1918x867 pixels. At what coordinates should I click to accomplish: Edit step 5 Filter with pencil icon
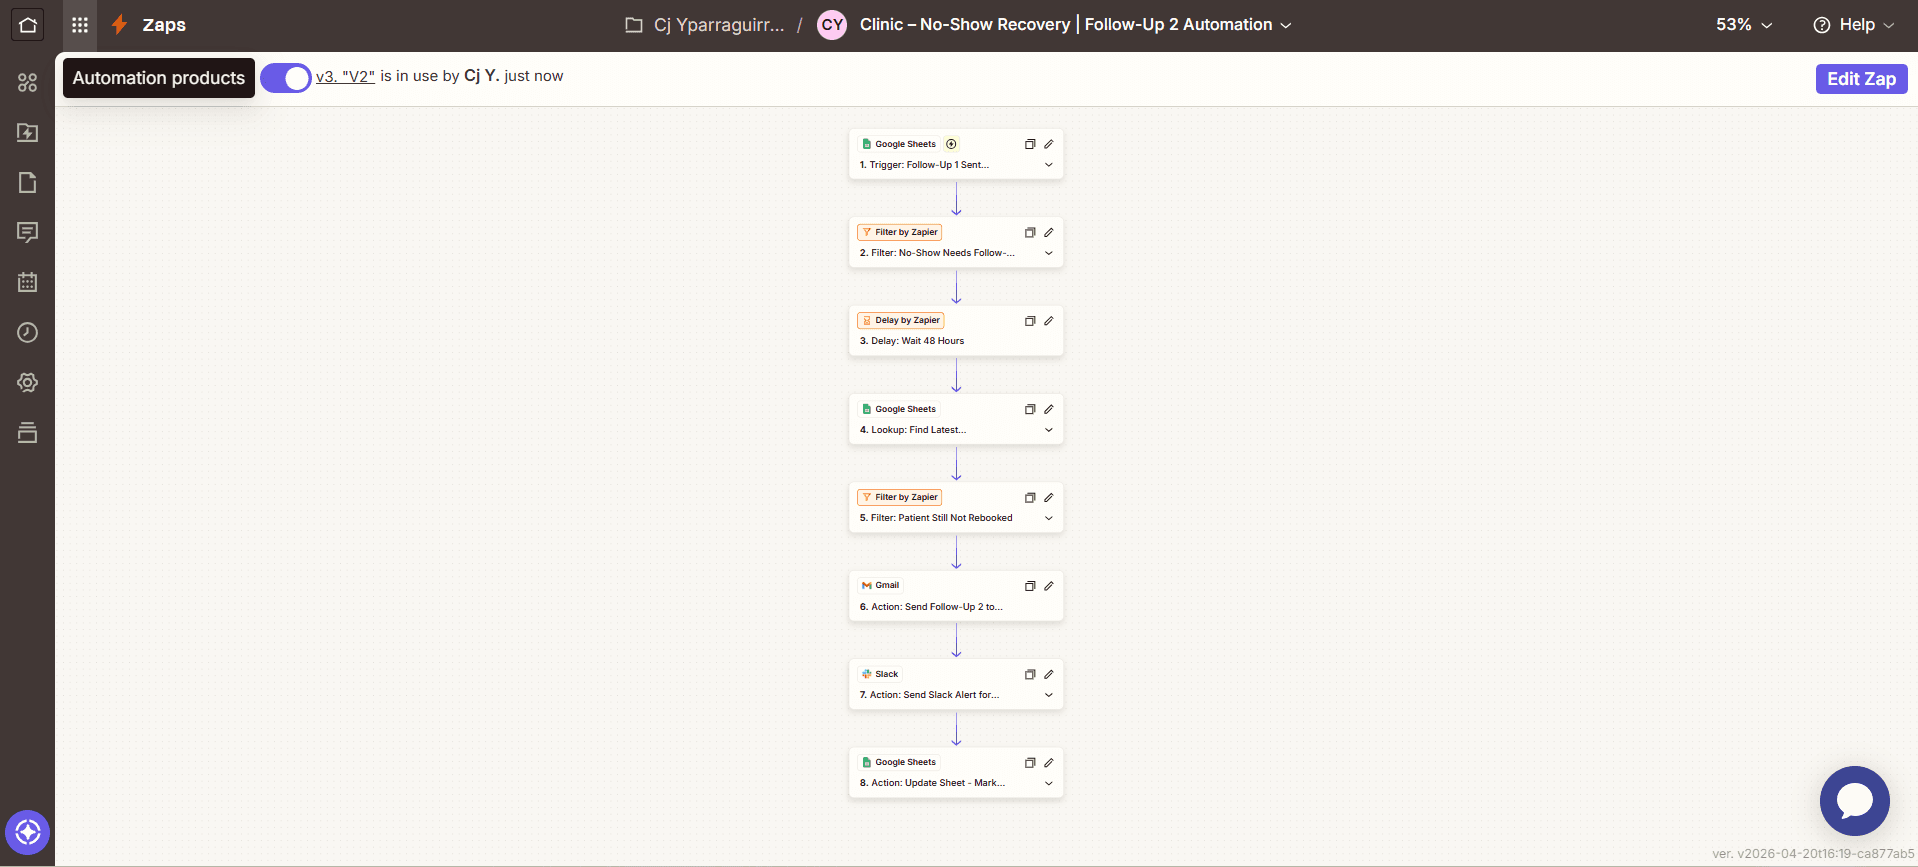point(1049,497)
